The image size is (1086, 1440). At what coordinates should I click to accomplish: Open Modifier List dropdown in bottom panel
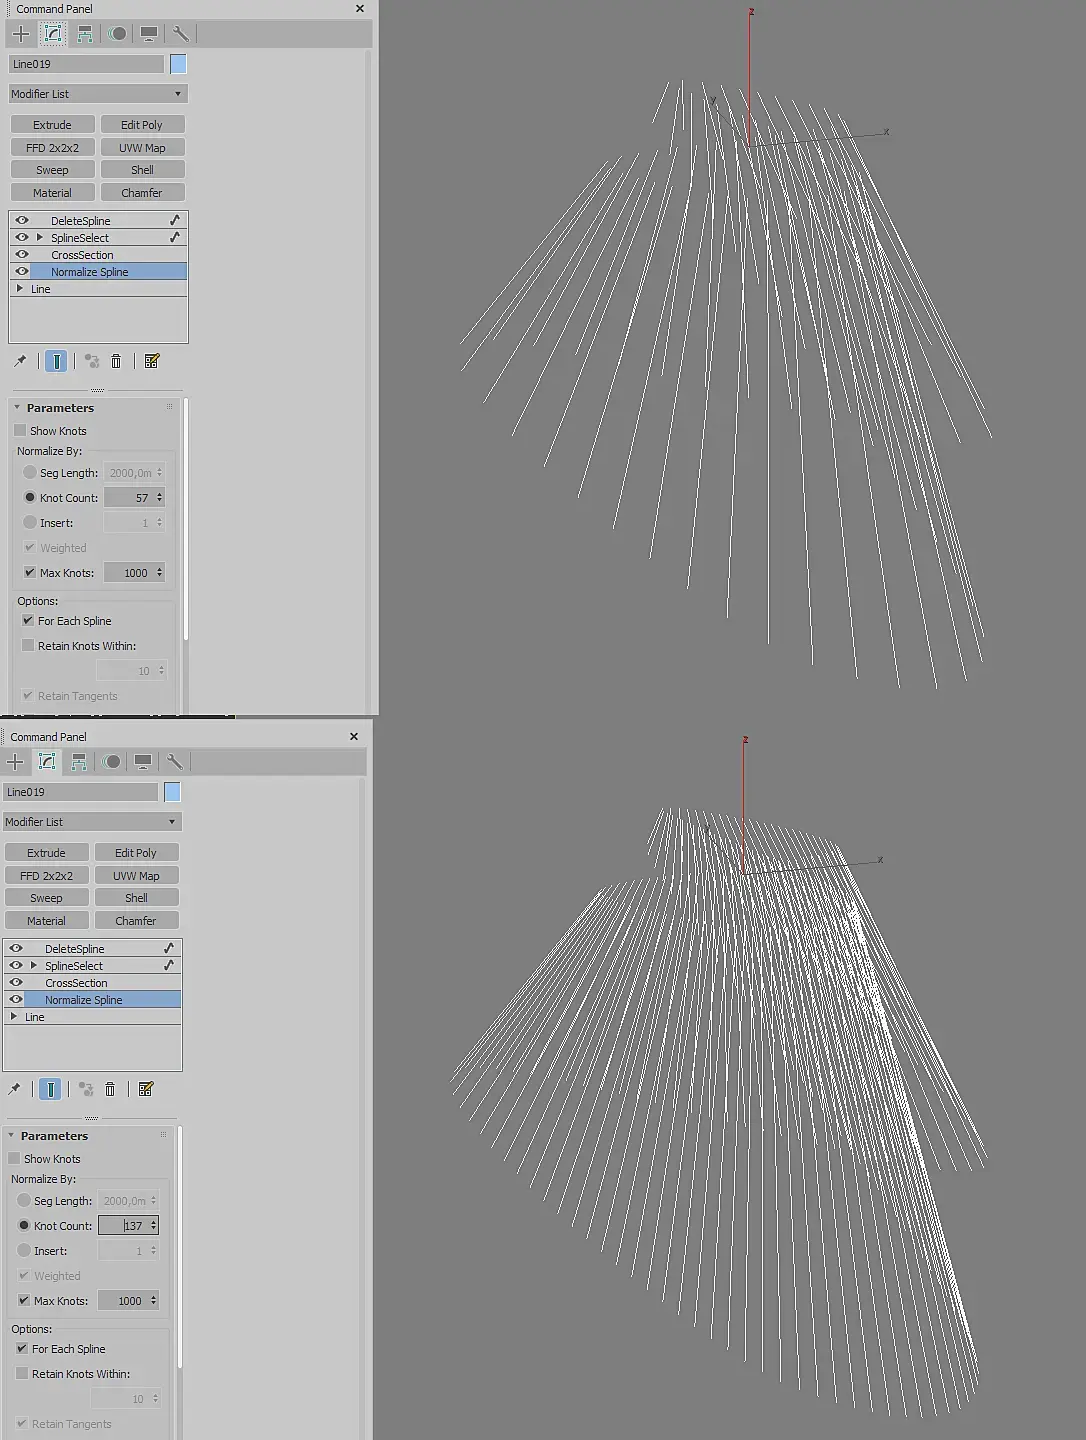click(92, 822)
